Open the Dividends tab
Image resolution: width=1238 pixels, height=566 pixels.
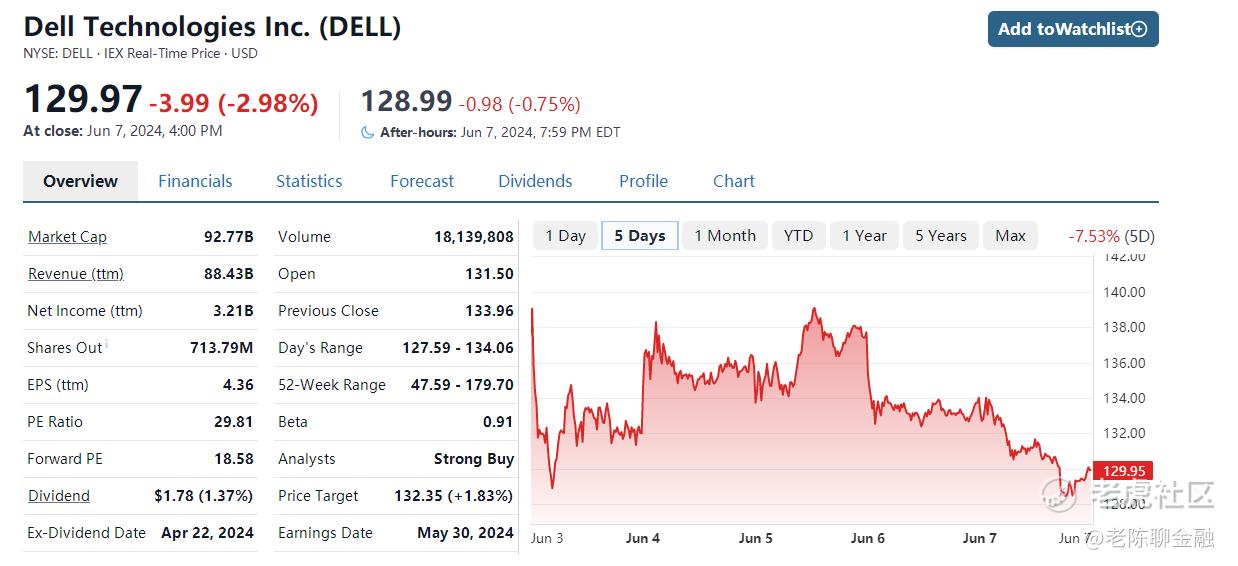point(535,181)
